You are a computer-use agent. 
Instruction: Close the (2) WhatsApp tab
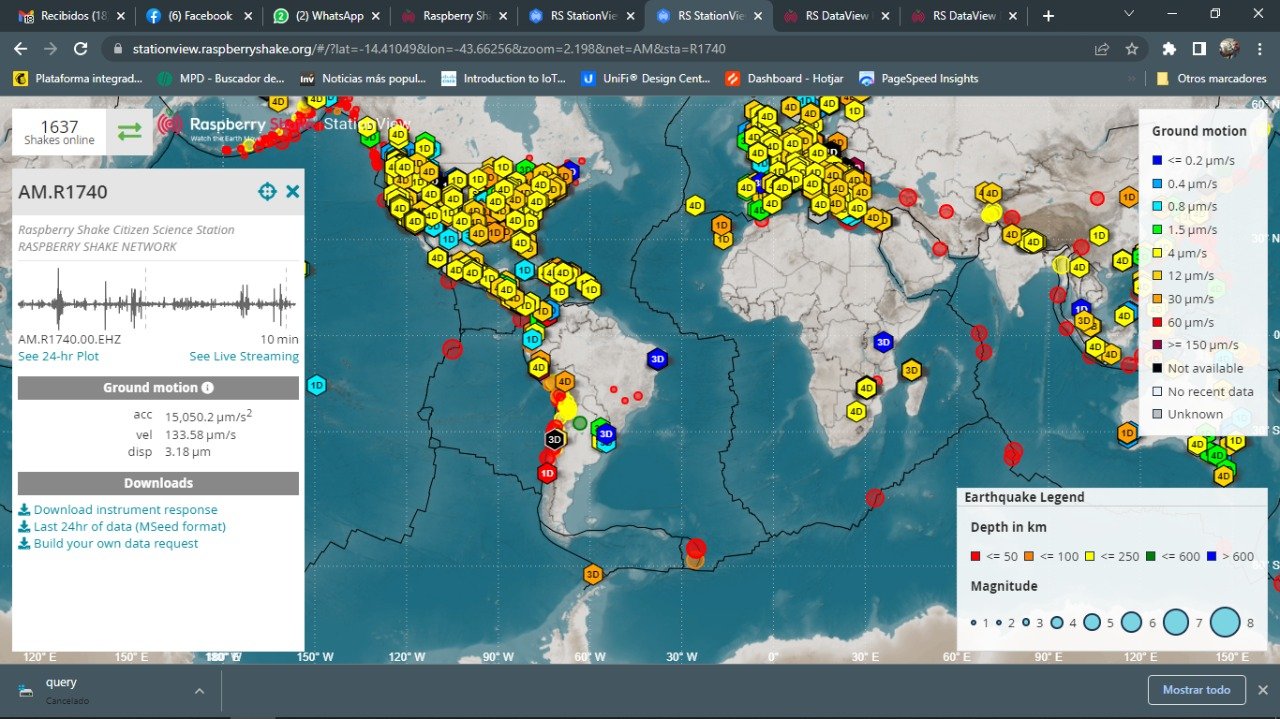tap(375, 16)
